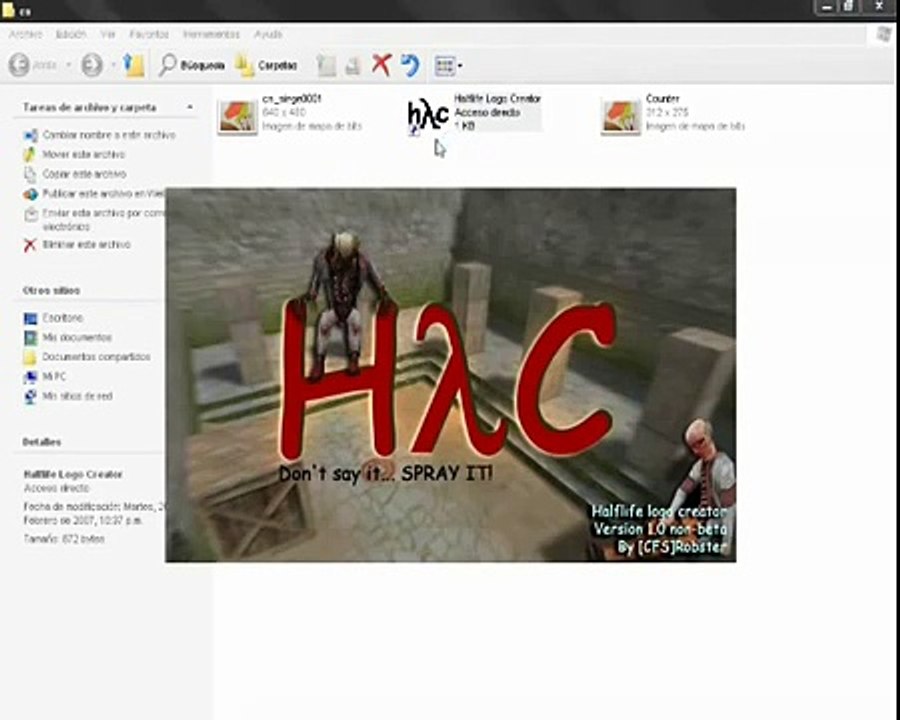Click Enviar este archivo por correo electrónico
This screenshot has width=900, height=720.
(x=103, y=219)
